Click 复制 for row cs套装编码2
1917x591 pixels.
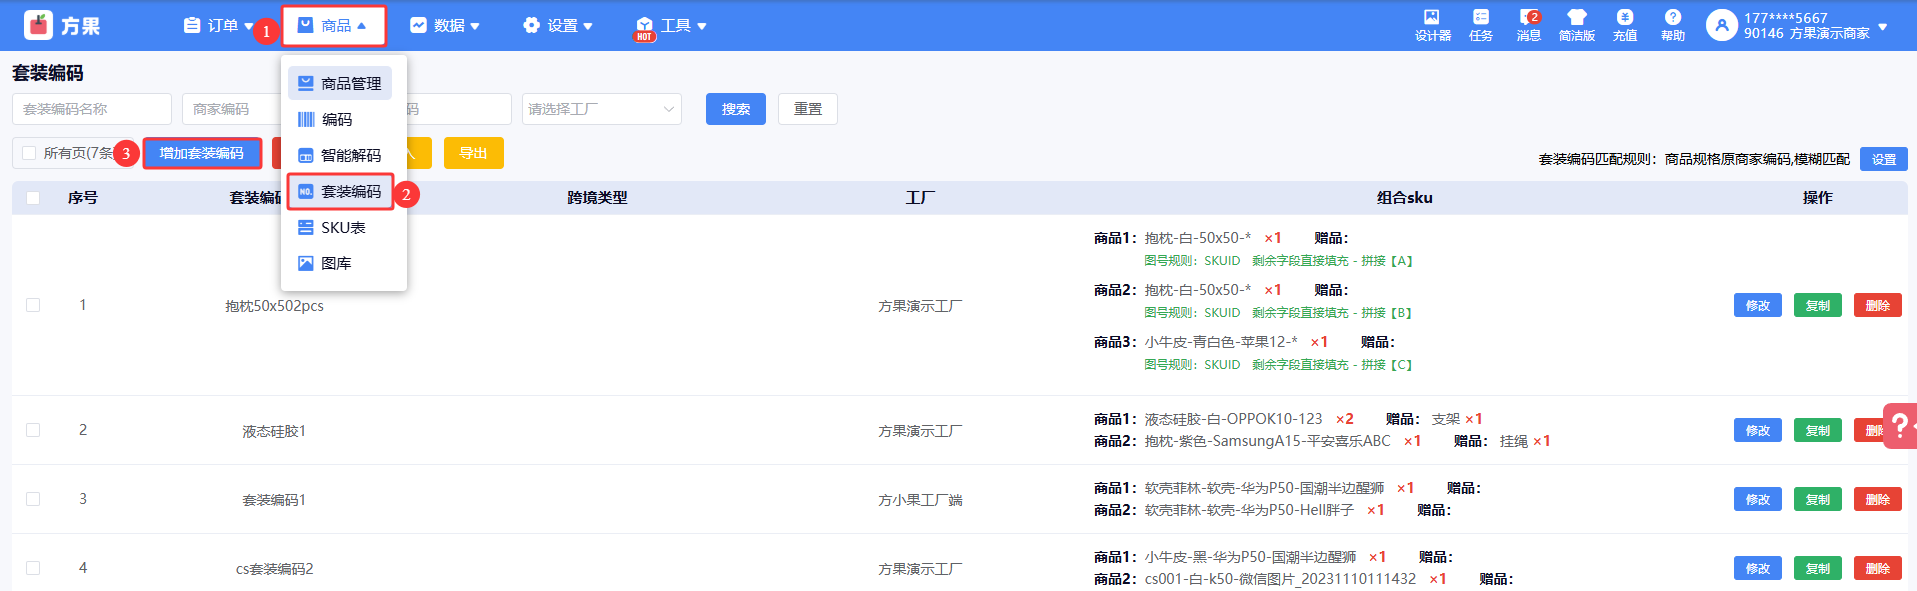pyautogui.click(x=1818, y=568)
